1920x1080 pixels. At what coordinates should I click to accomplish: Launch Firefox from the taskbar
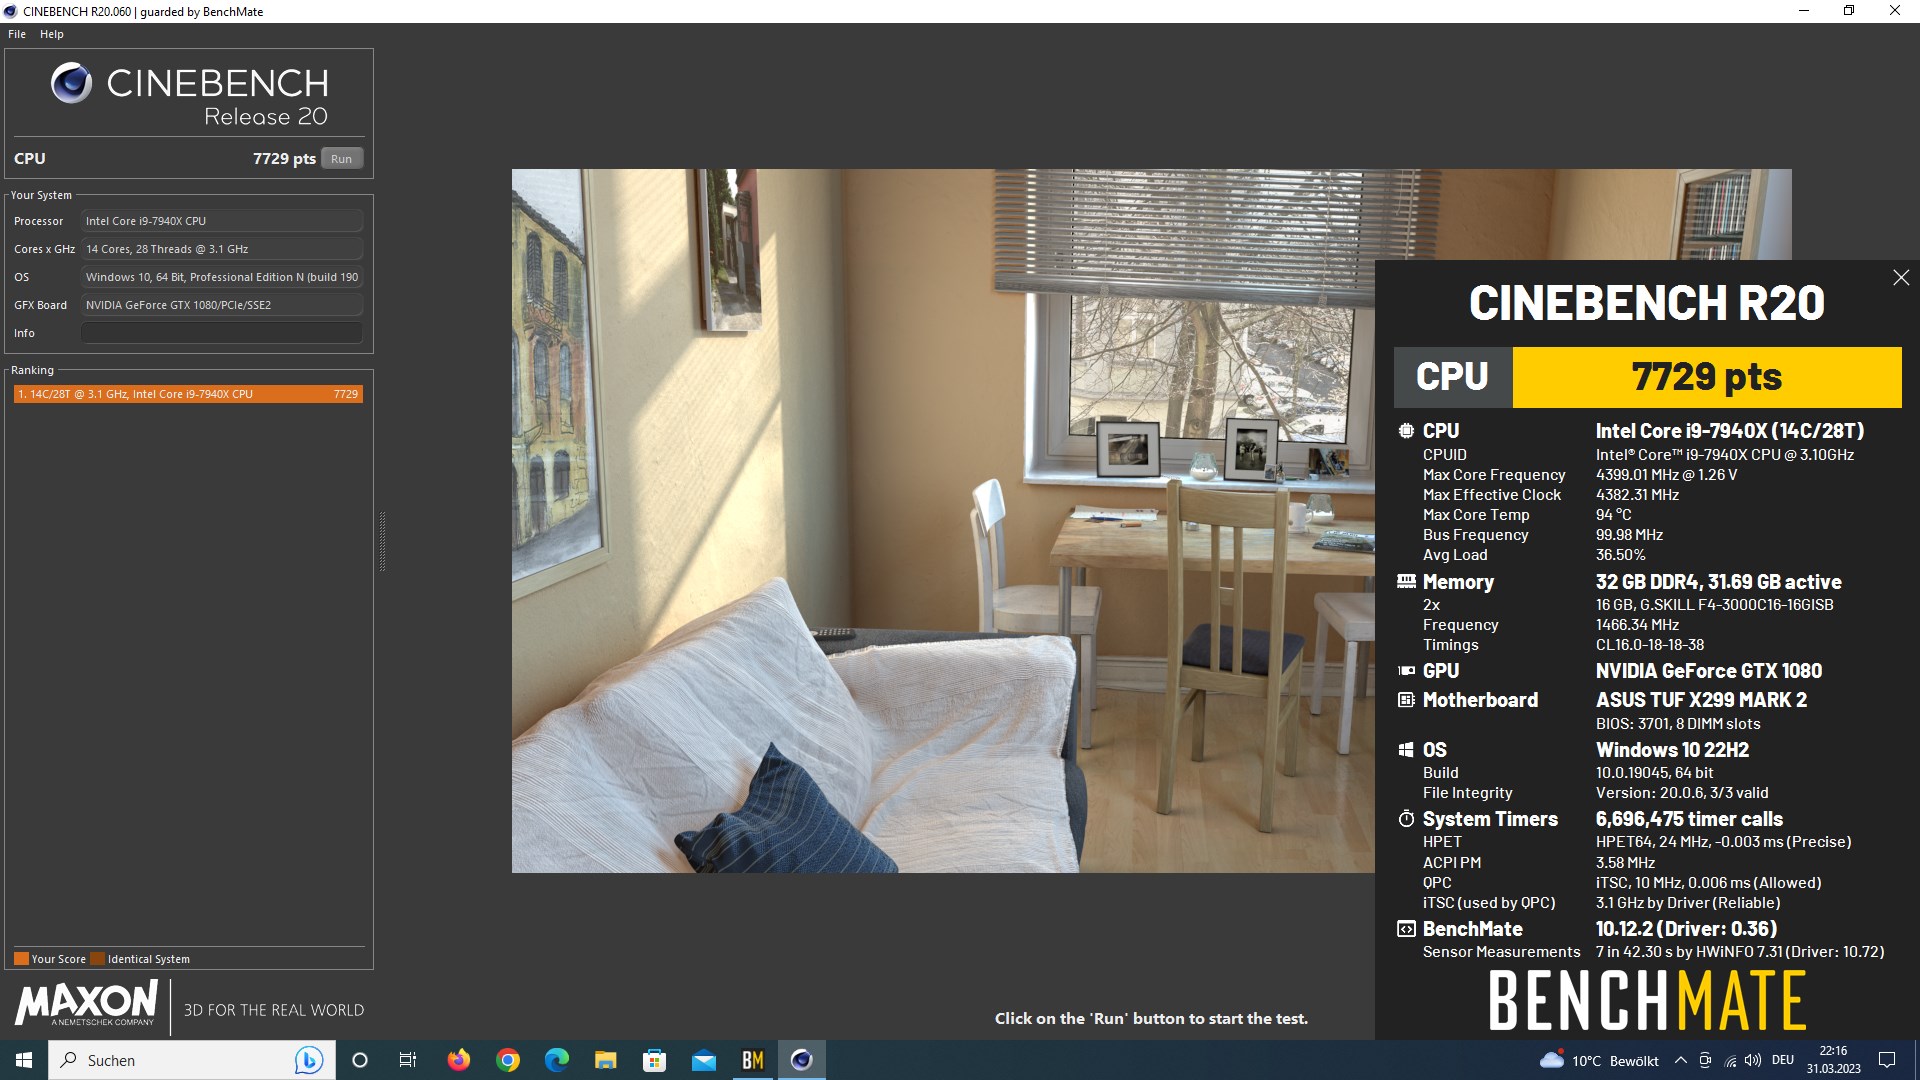point(458,1060)
